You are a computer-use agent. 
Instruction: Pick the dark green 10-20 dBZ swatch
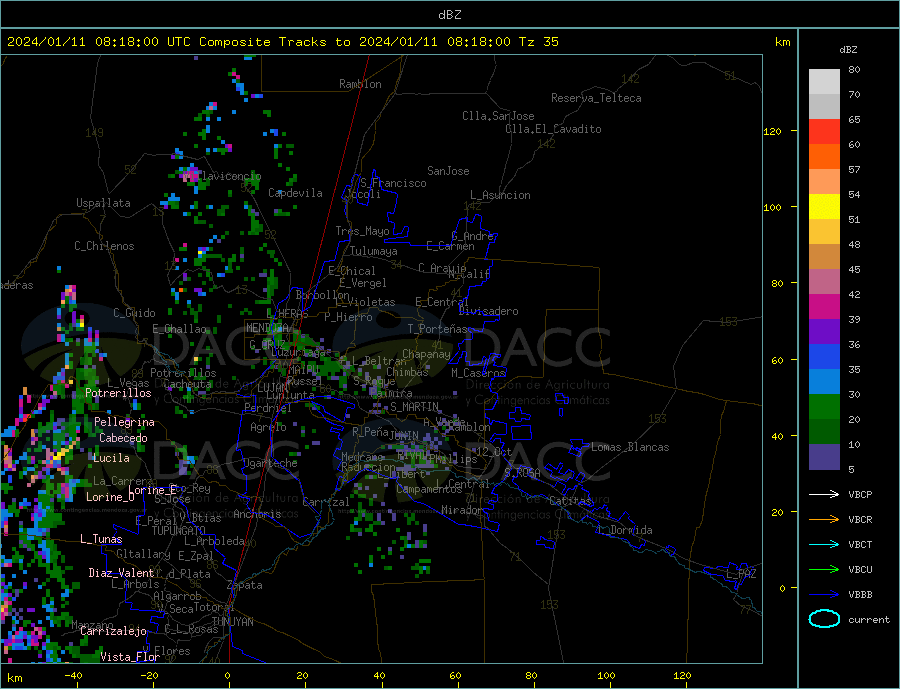(824, 432)
